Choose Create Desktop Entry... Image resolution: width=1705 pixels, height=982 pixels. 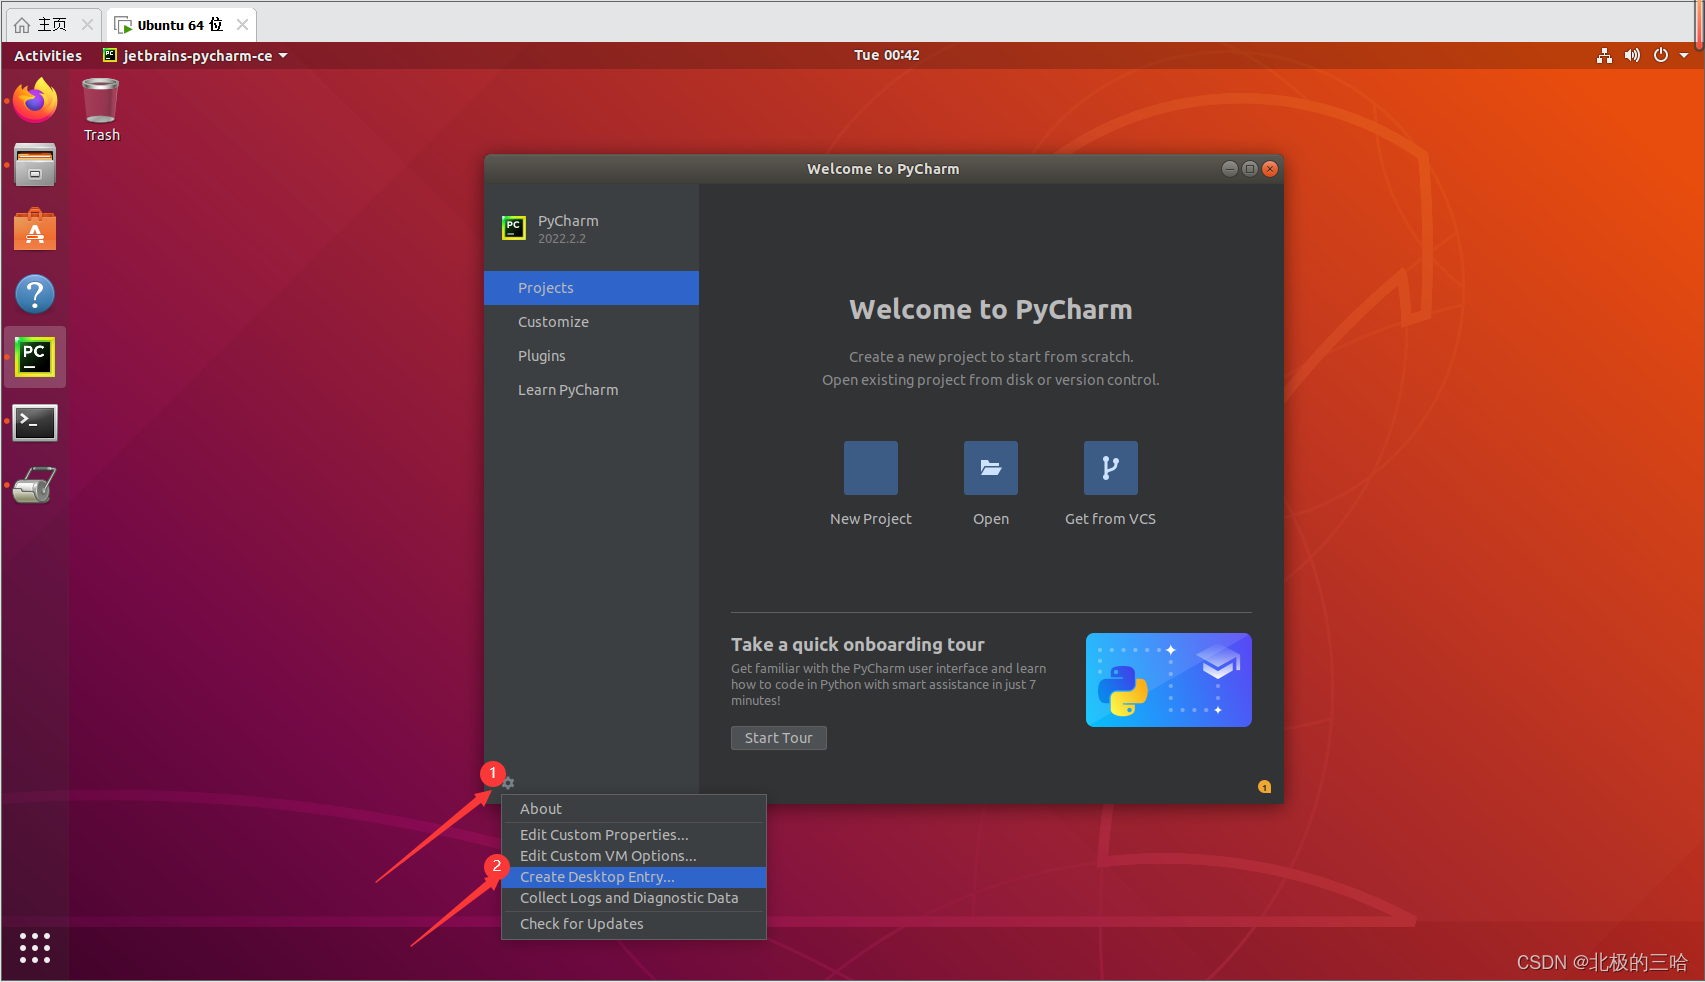(634, 877)
